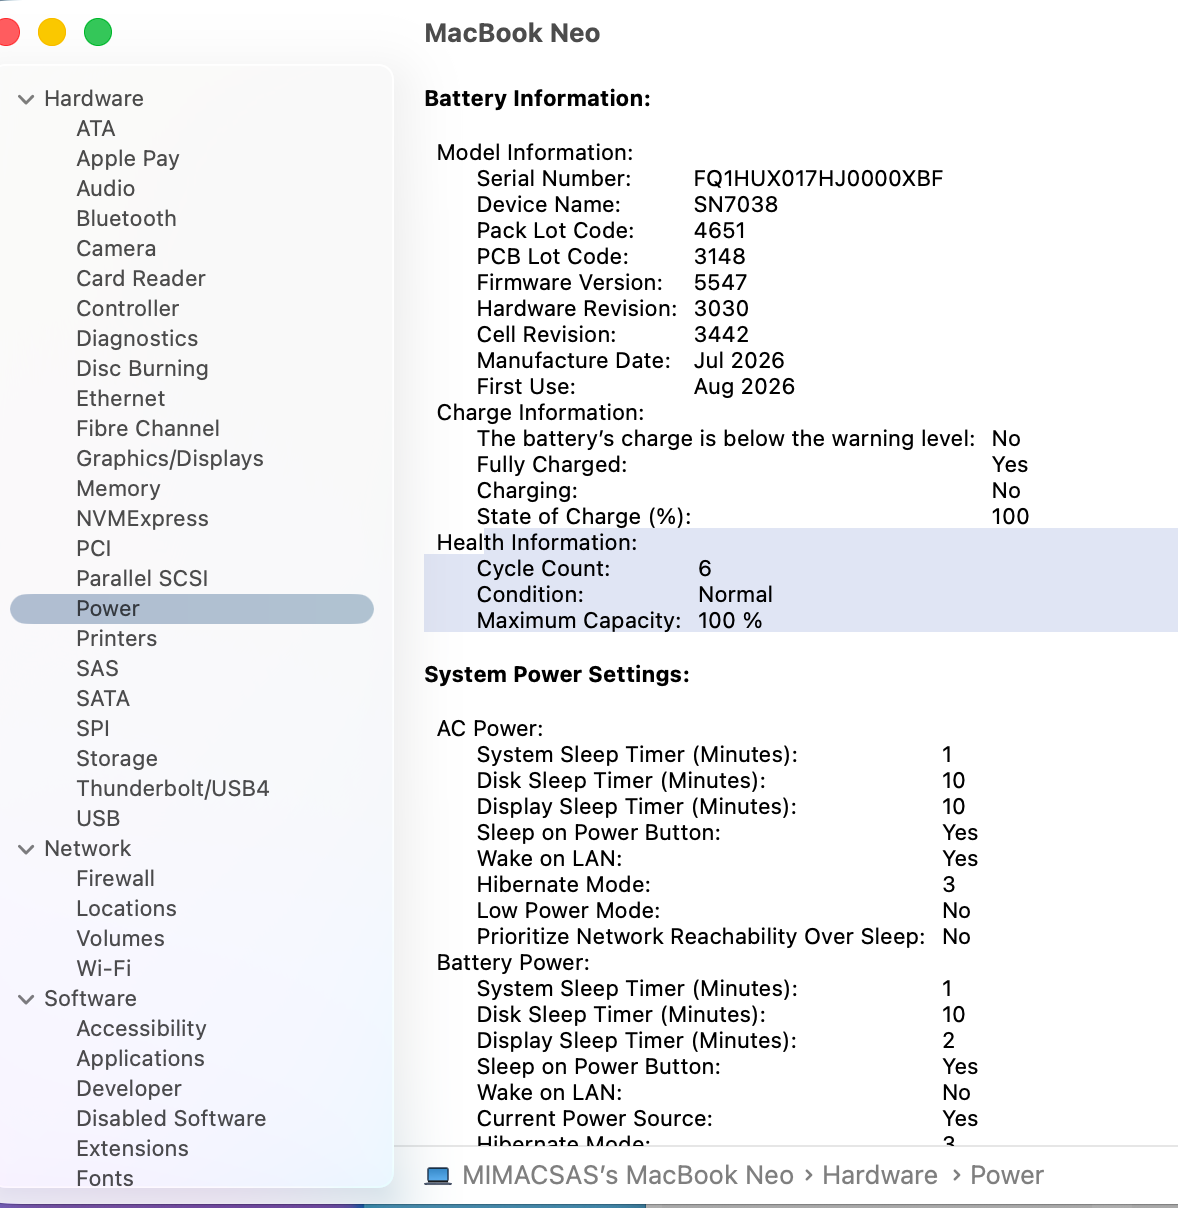Open Fibre Channel in the sidebar
Screen dimensions: 1178x1208
148,429
